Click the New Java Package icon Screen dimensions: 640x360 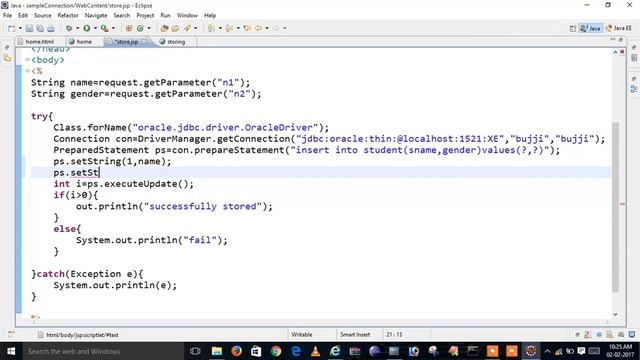(x=129, y=28)
